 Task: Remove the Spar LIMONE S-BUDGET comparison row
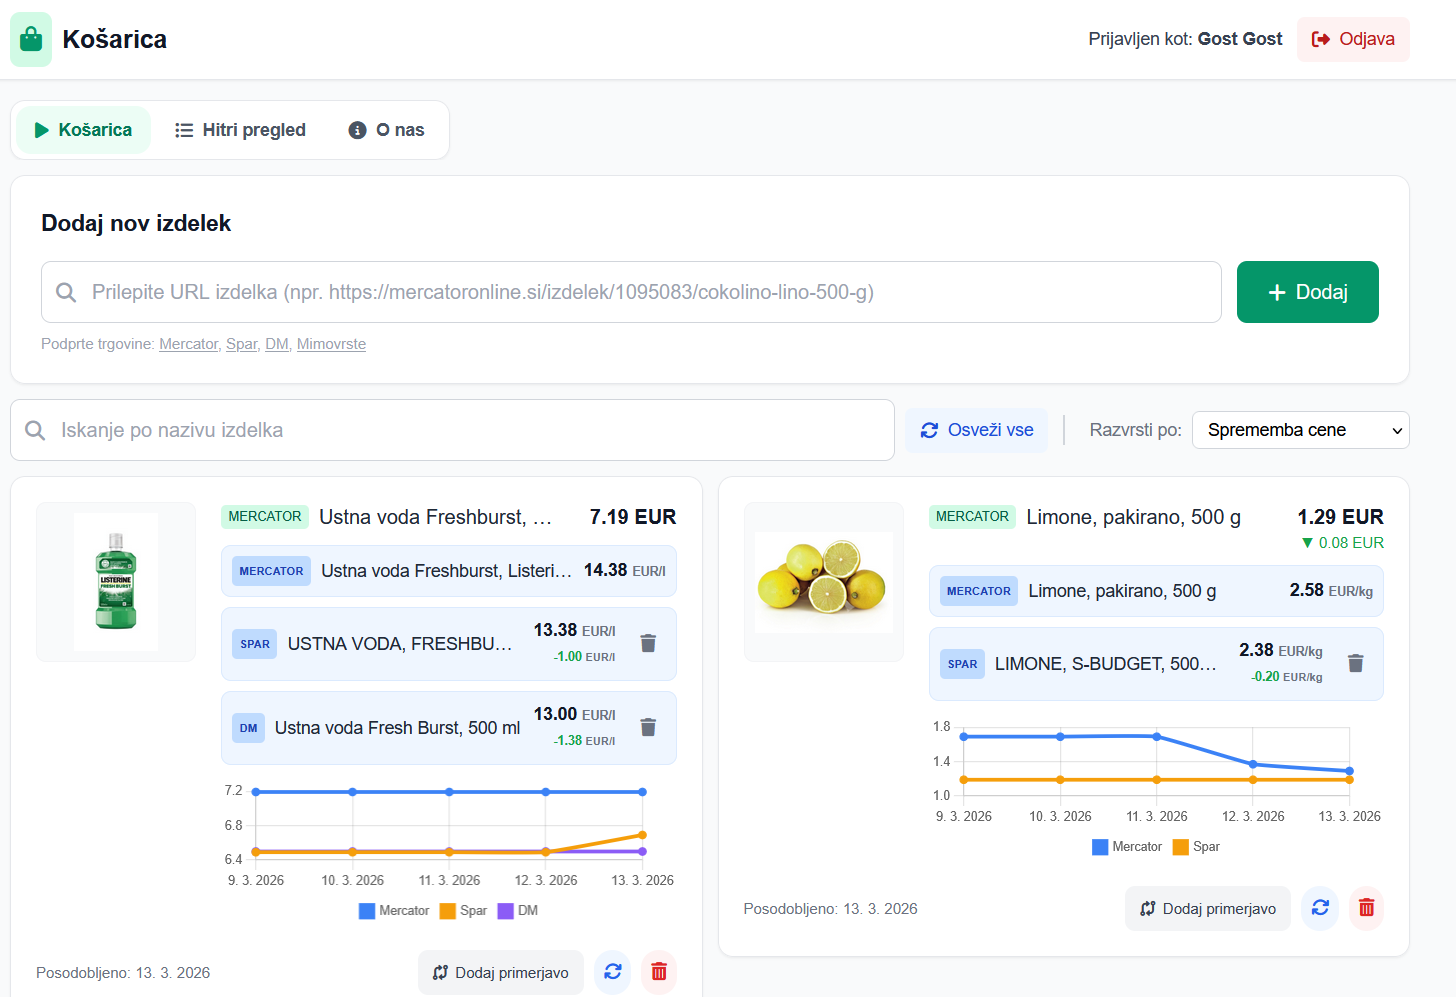[x=1355, y=663]
